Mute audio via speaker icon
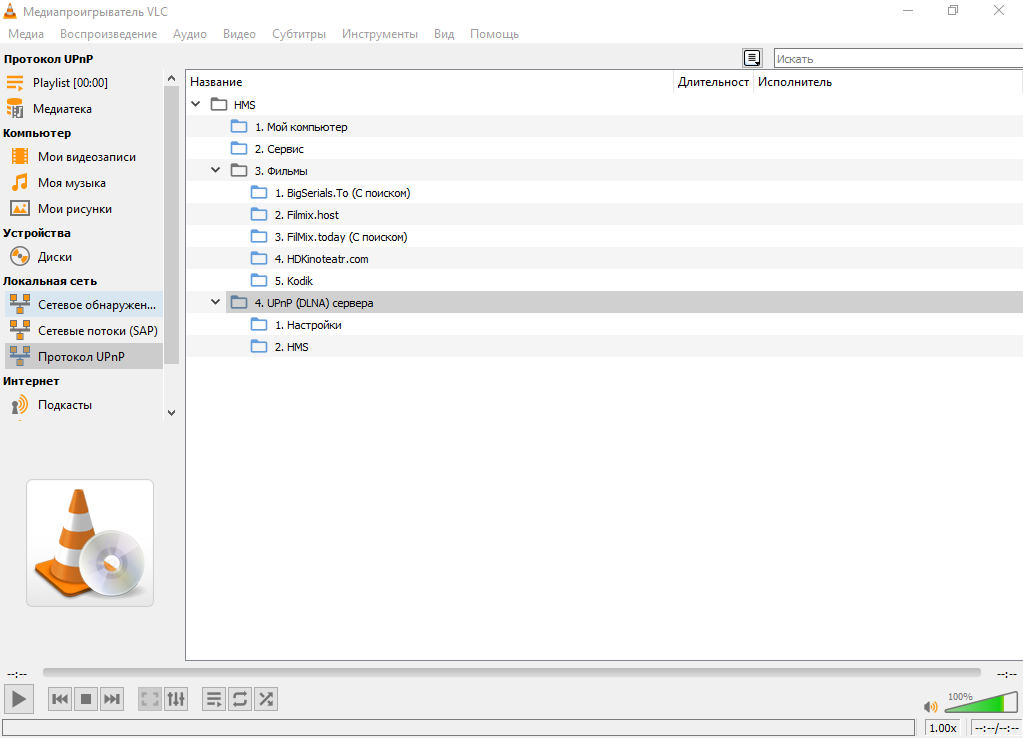1023x738 pixels. (931, 707)
